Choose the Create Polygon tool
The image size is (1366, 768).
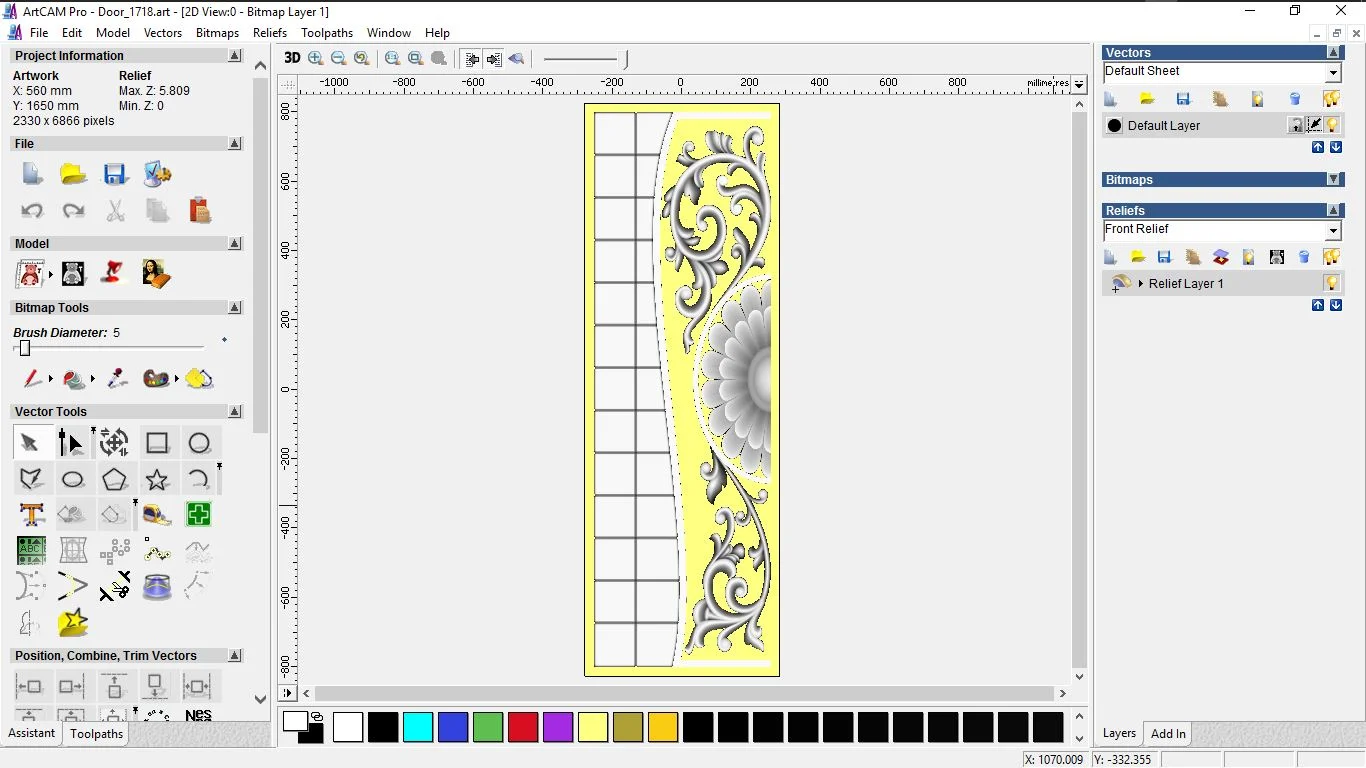tap(115, 479)
